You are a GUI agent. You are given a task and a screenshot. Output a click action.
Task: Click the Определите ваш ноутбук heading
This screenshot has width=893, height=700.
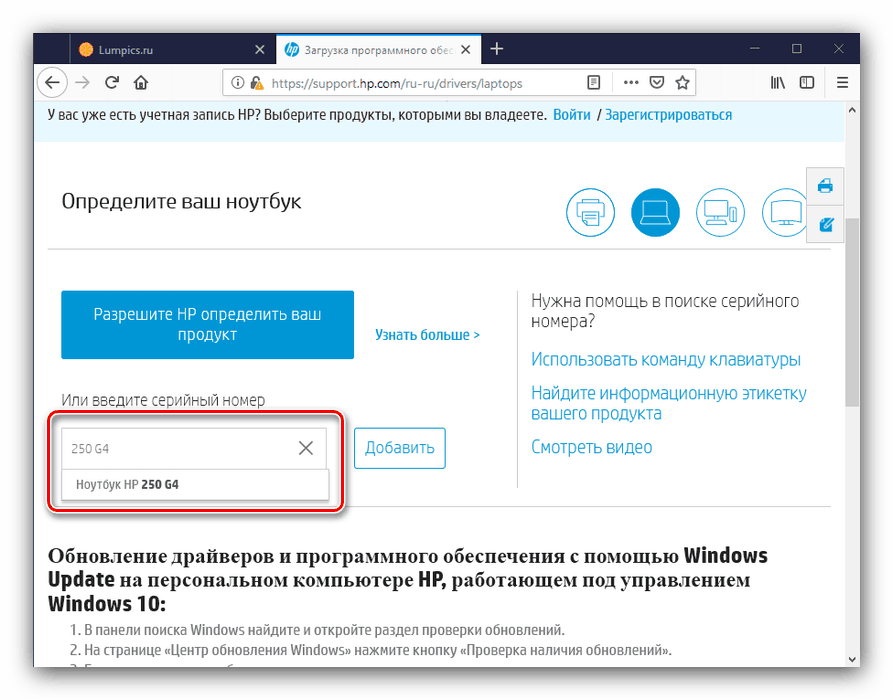point(181,202)
